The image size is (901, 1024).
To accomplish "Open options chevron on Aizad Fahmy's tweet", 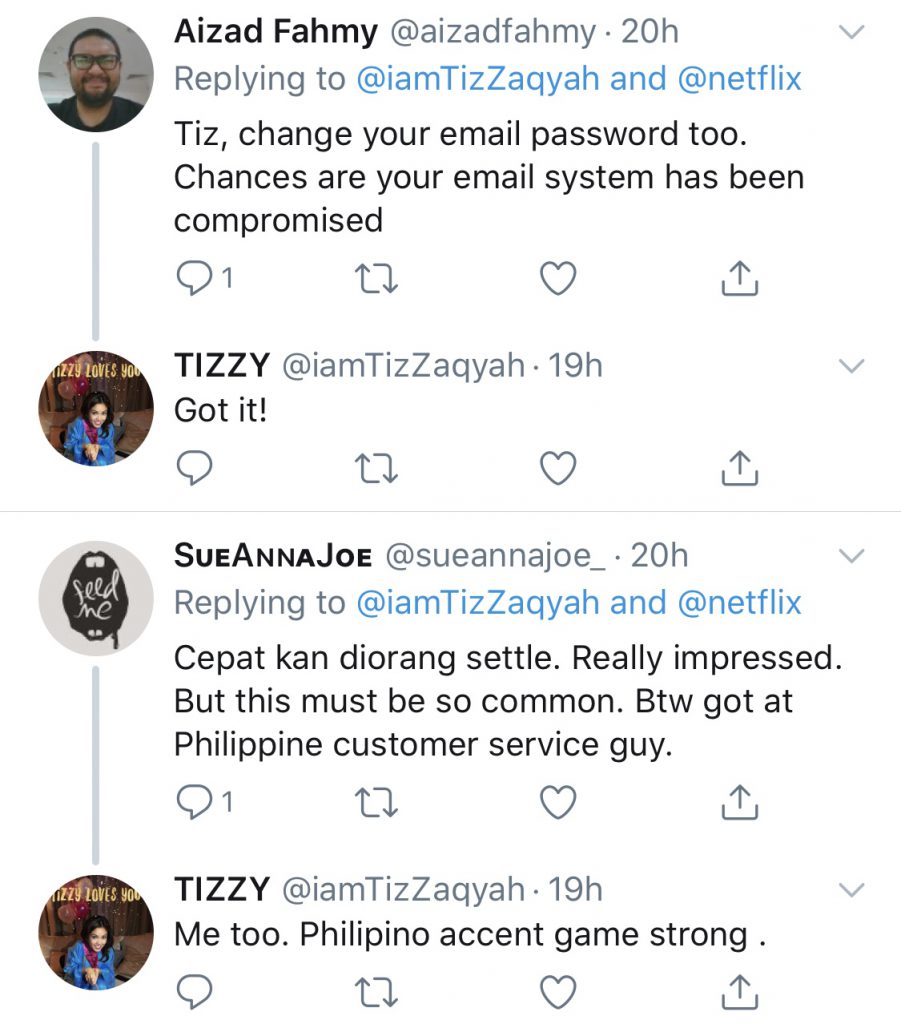I will 850,32.
